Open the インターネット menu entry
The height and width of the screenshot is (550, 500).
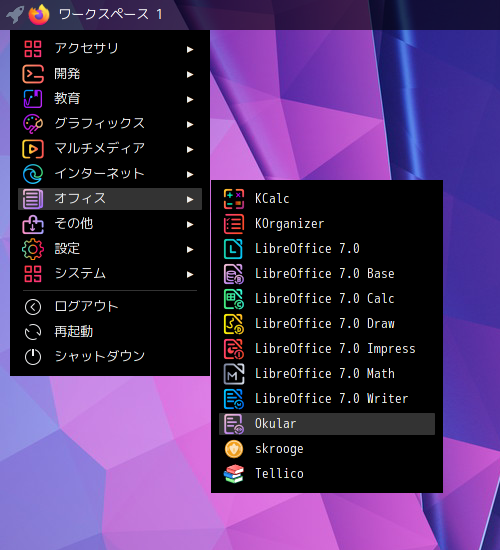pos(110,174)
